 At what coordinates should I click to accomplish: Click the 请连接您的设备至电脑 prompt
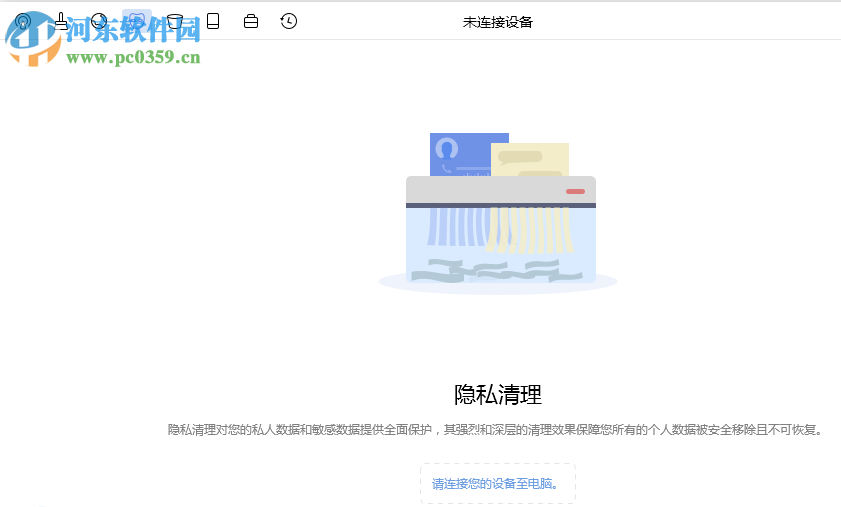tap(498, 483)
